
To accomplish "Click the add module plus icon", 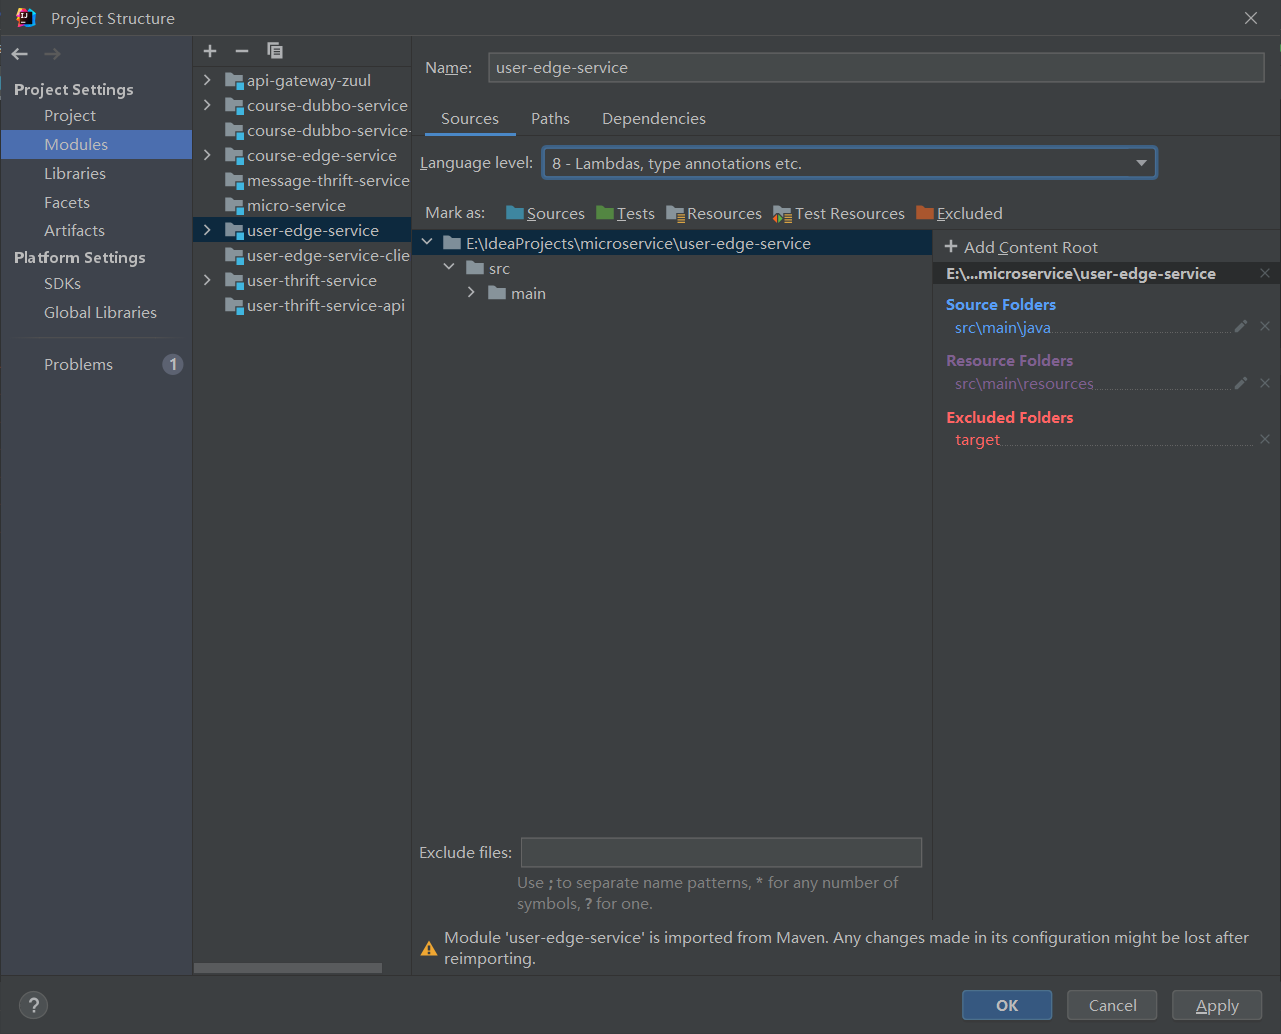I will tap(210, 51).
